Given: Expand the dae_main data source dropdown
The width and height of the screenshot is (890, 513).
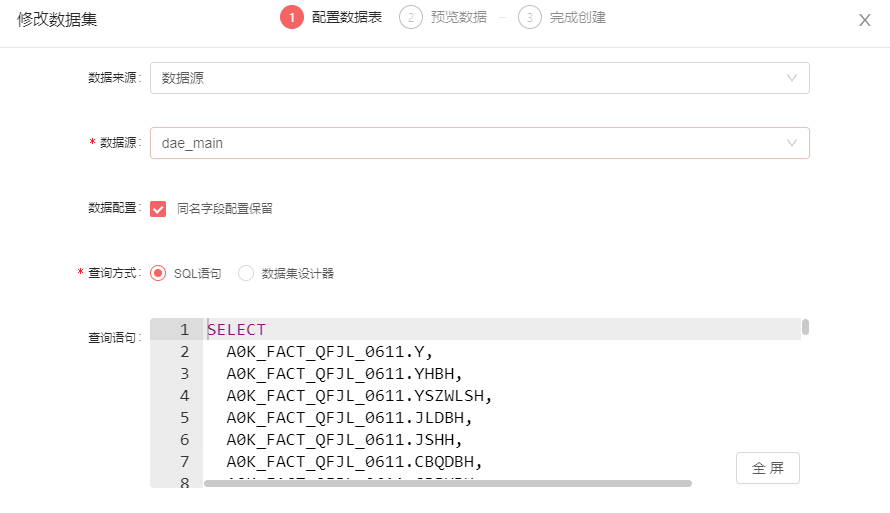Looking at the screenshot, I should 479,143.
